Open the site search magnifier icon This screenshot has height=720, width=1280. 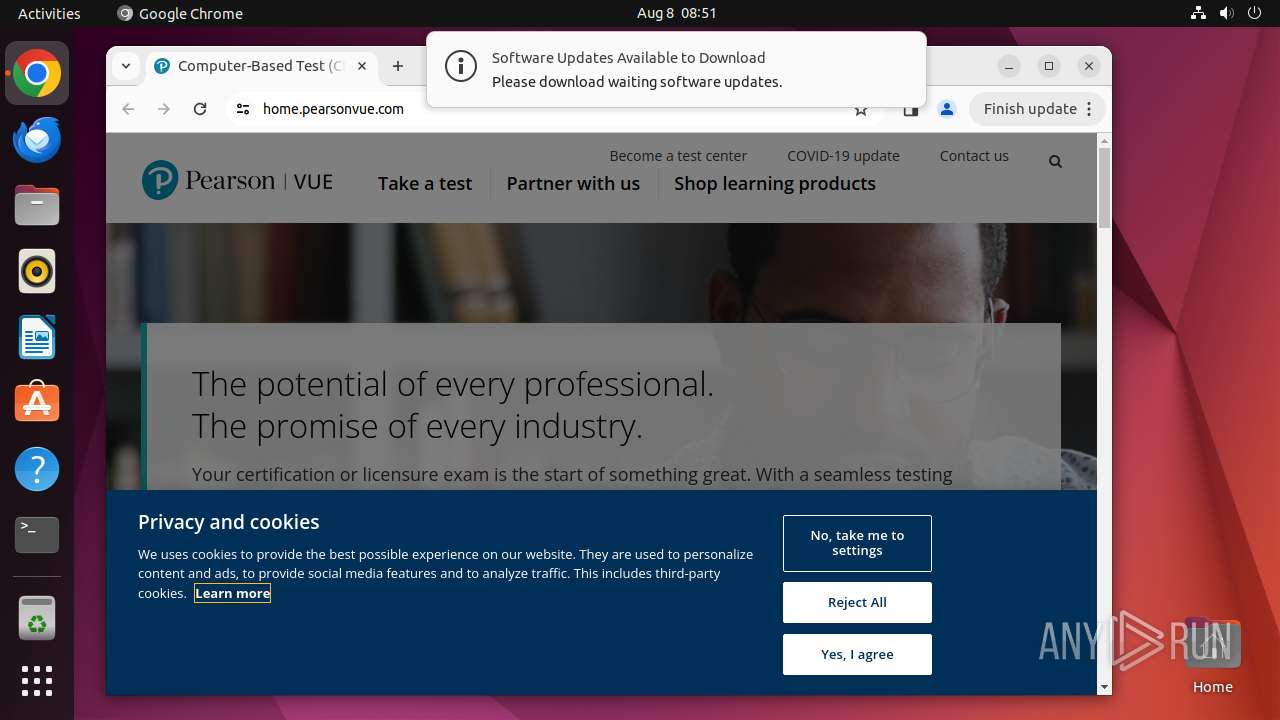(1055, 162)
